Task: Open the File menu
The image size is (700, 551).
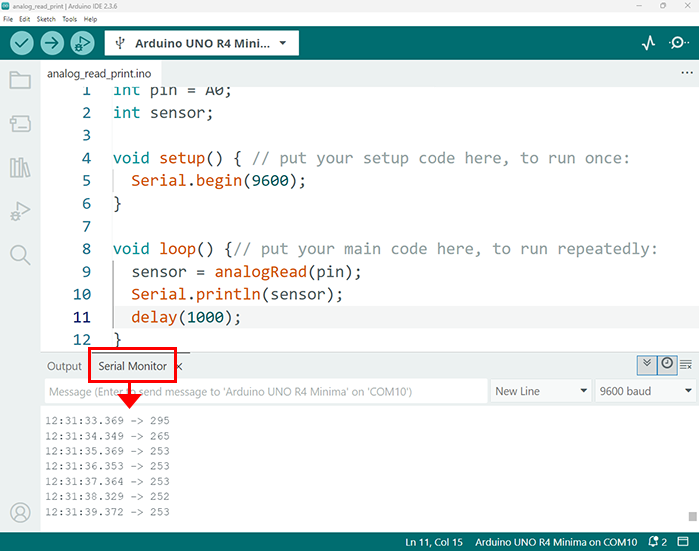Action: pos(8,19)
